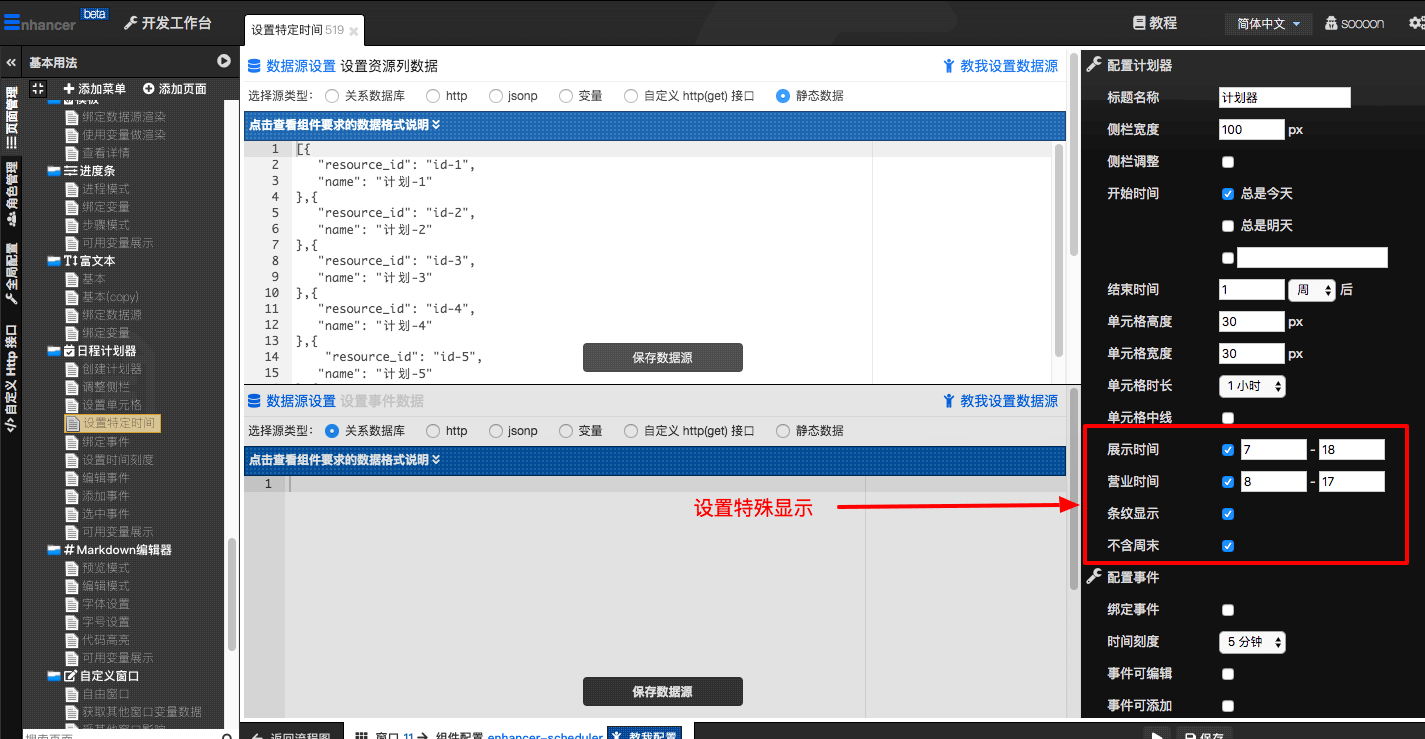Enable the 侧栏调整 checkbox
This screenshot has height=739, width=1425.
pyautogui.click(x=1228, y=162)
